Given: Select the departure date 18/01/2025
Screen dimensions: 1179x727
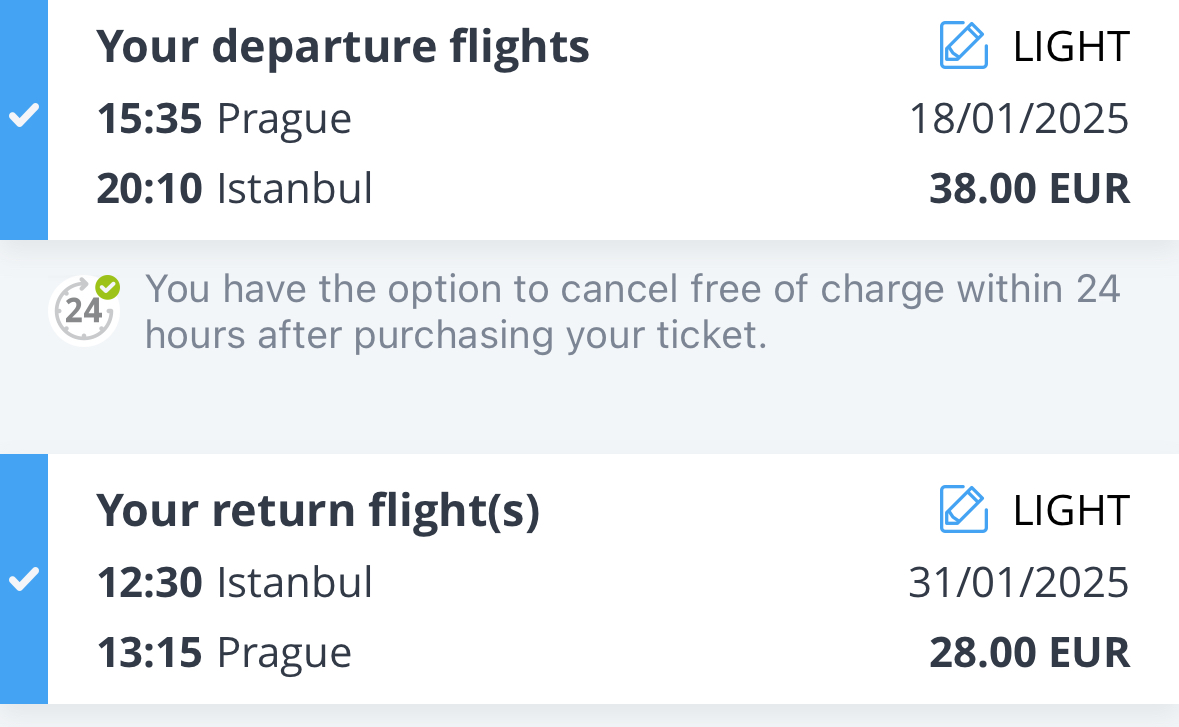Looking at the screenshot, I should (1019, 119).
